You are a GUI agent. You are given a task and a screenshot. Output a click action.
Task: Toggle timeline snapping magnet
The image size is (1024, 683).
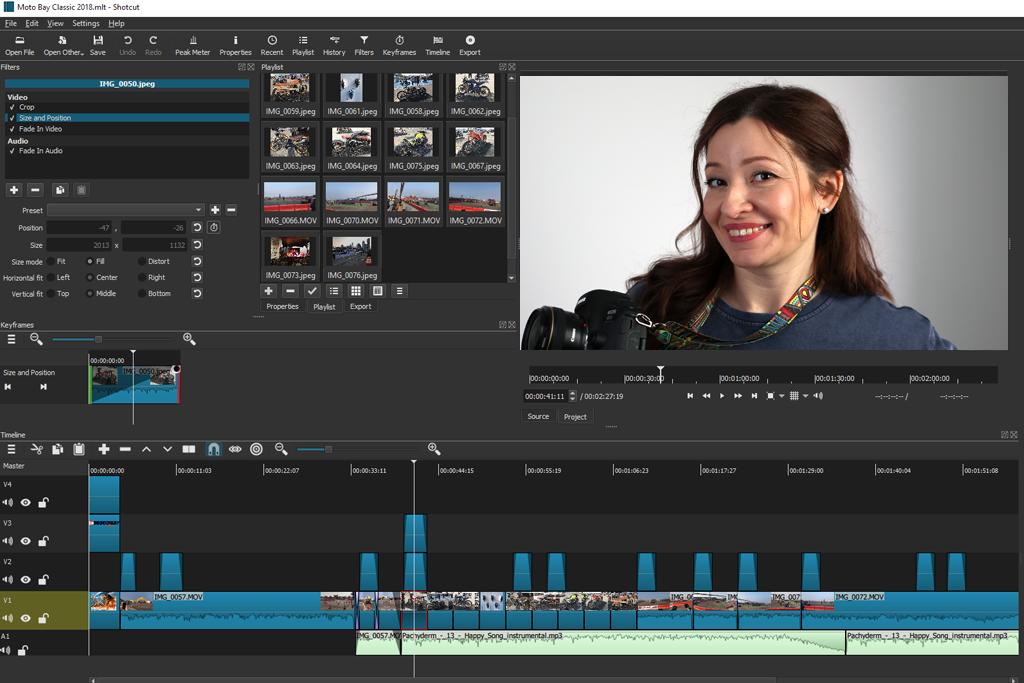click(x=214, y=449)
